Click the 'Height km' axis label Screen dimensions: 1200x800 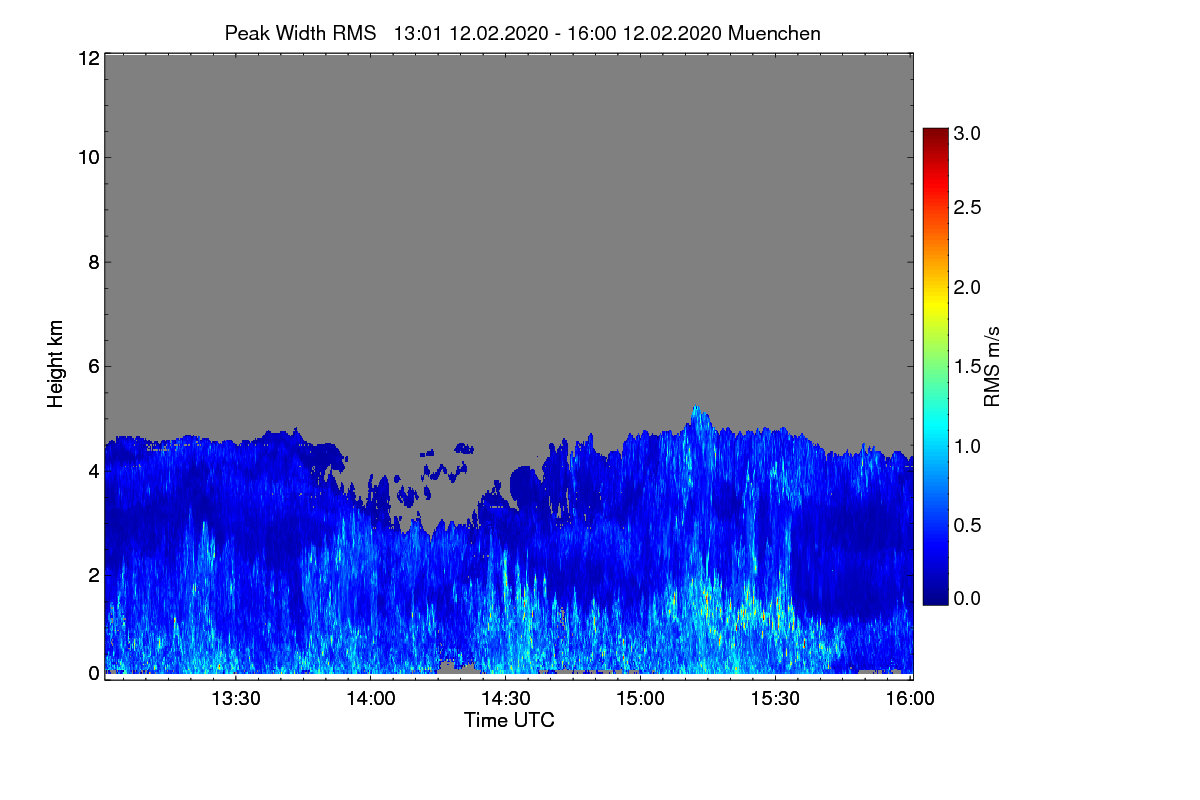55,365
